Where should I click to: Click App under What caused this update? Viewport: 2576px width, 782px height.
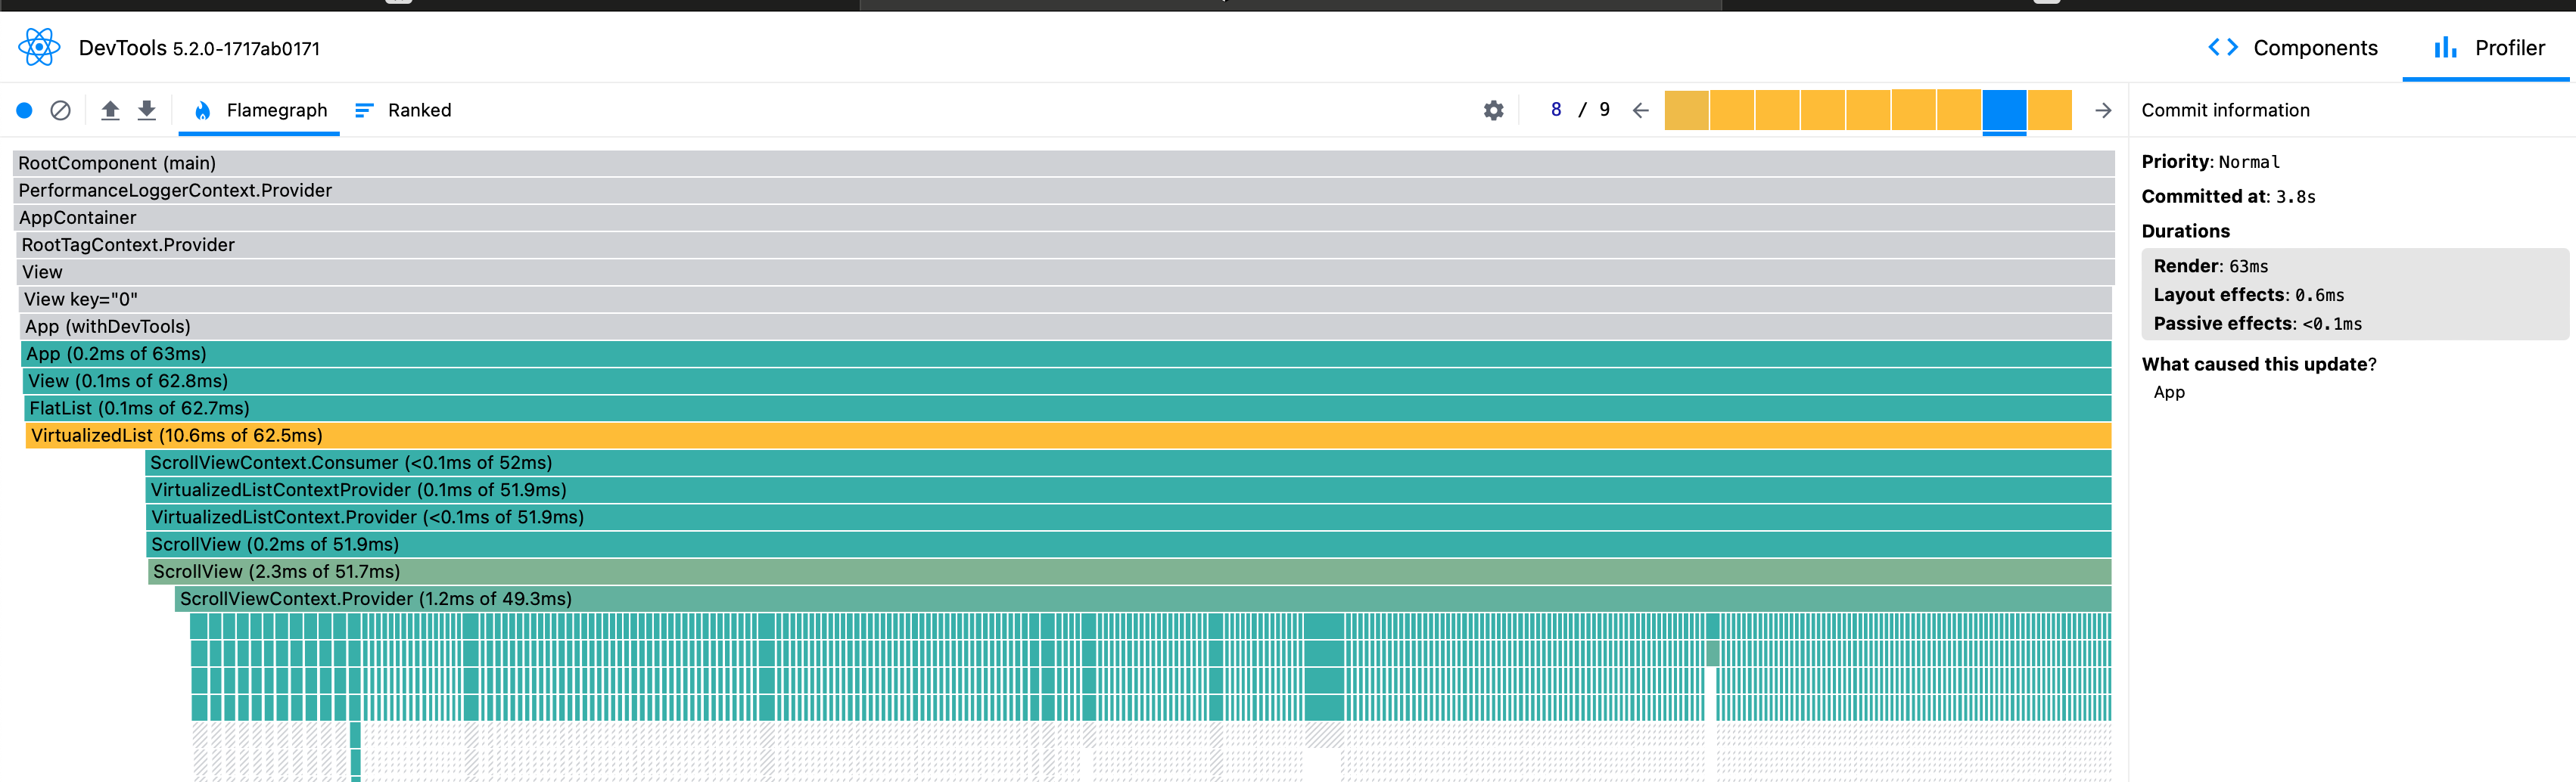coord(2169,392)
